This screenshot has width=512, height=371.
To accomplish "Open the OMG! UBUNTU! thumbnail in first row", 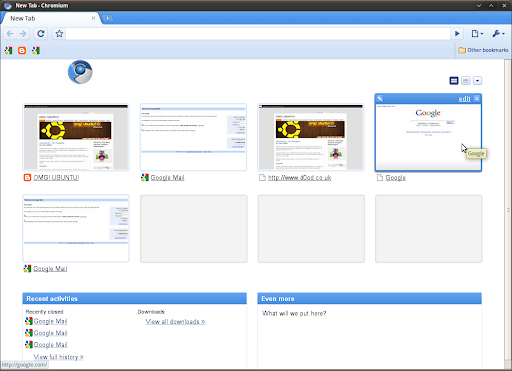I will (76, 137).
